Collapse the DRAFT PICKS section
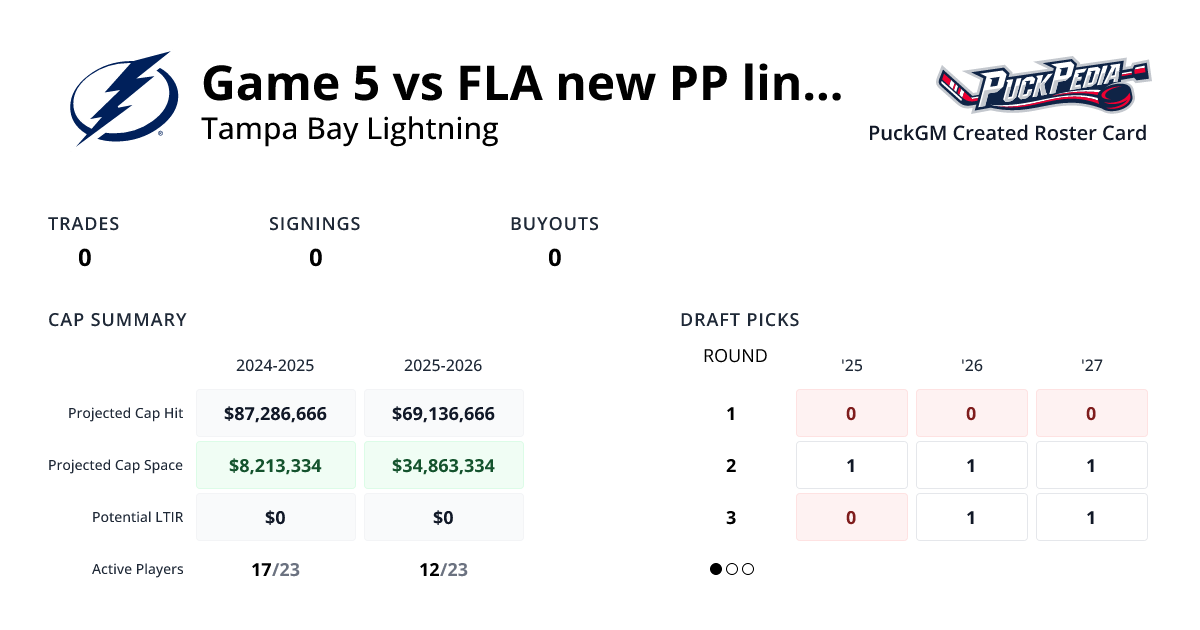Viewport: 1200px width, 630px height. (x=739, y=320)
